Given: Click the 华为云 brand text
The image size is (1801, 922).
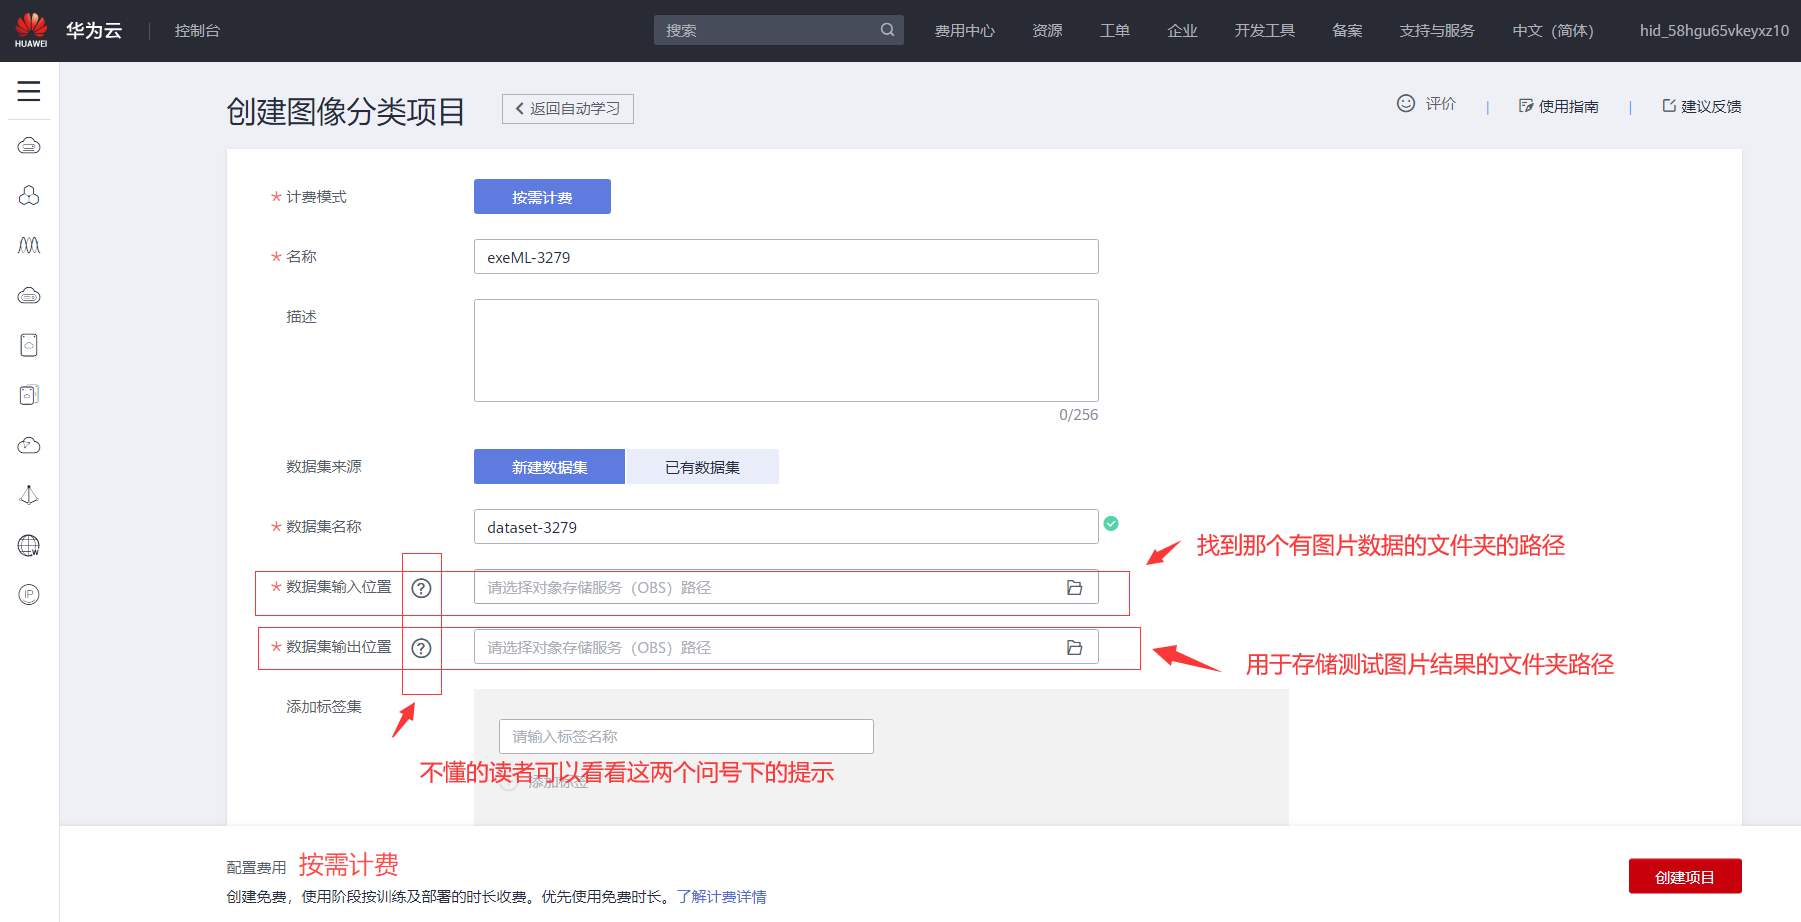Looking at the screenshot, I should [94, 31].
